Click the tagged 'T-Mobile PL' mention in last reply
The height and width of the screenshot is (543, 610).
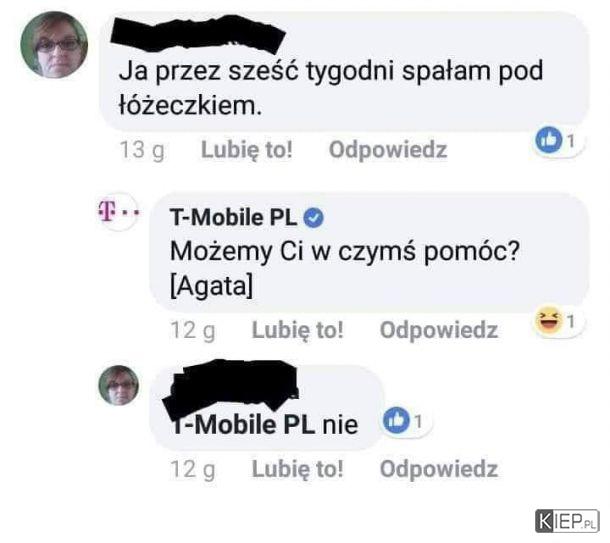click(243, 424)
